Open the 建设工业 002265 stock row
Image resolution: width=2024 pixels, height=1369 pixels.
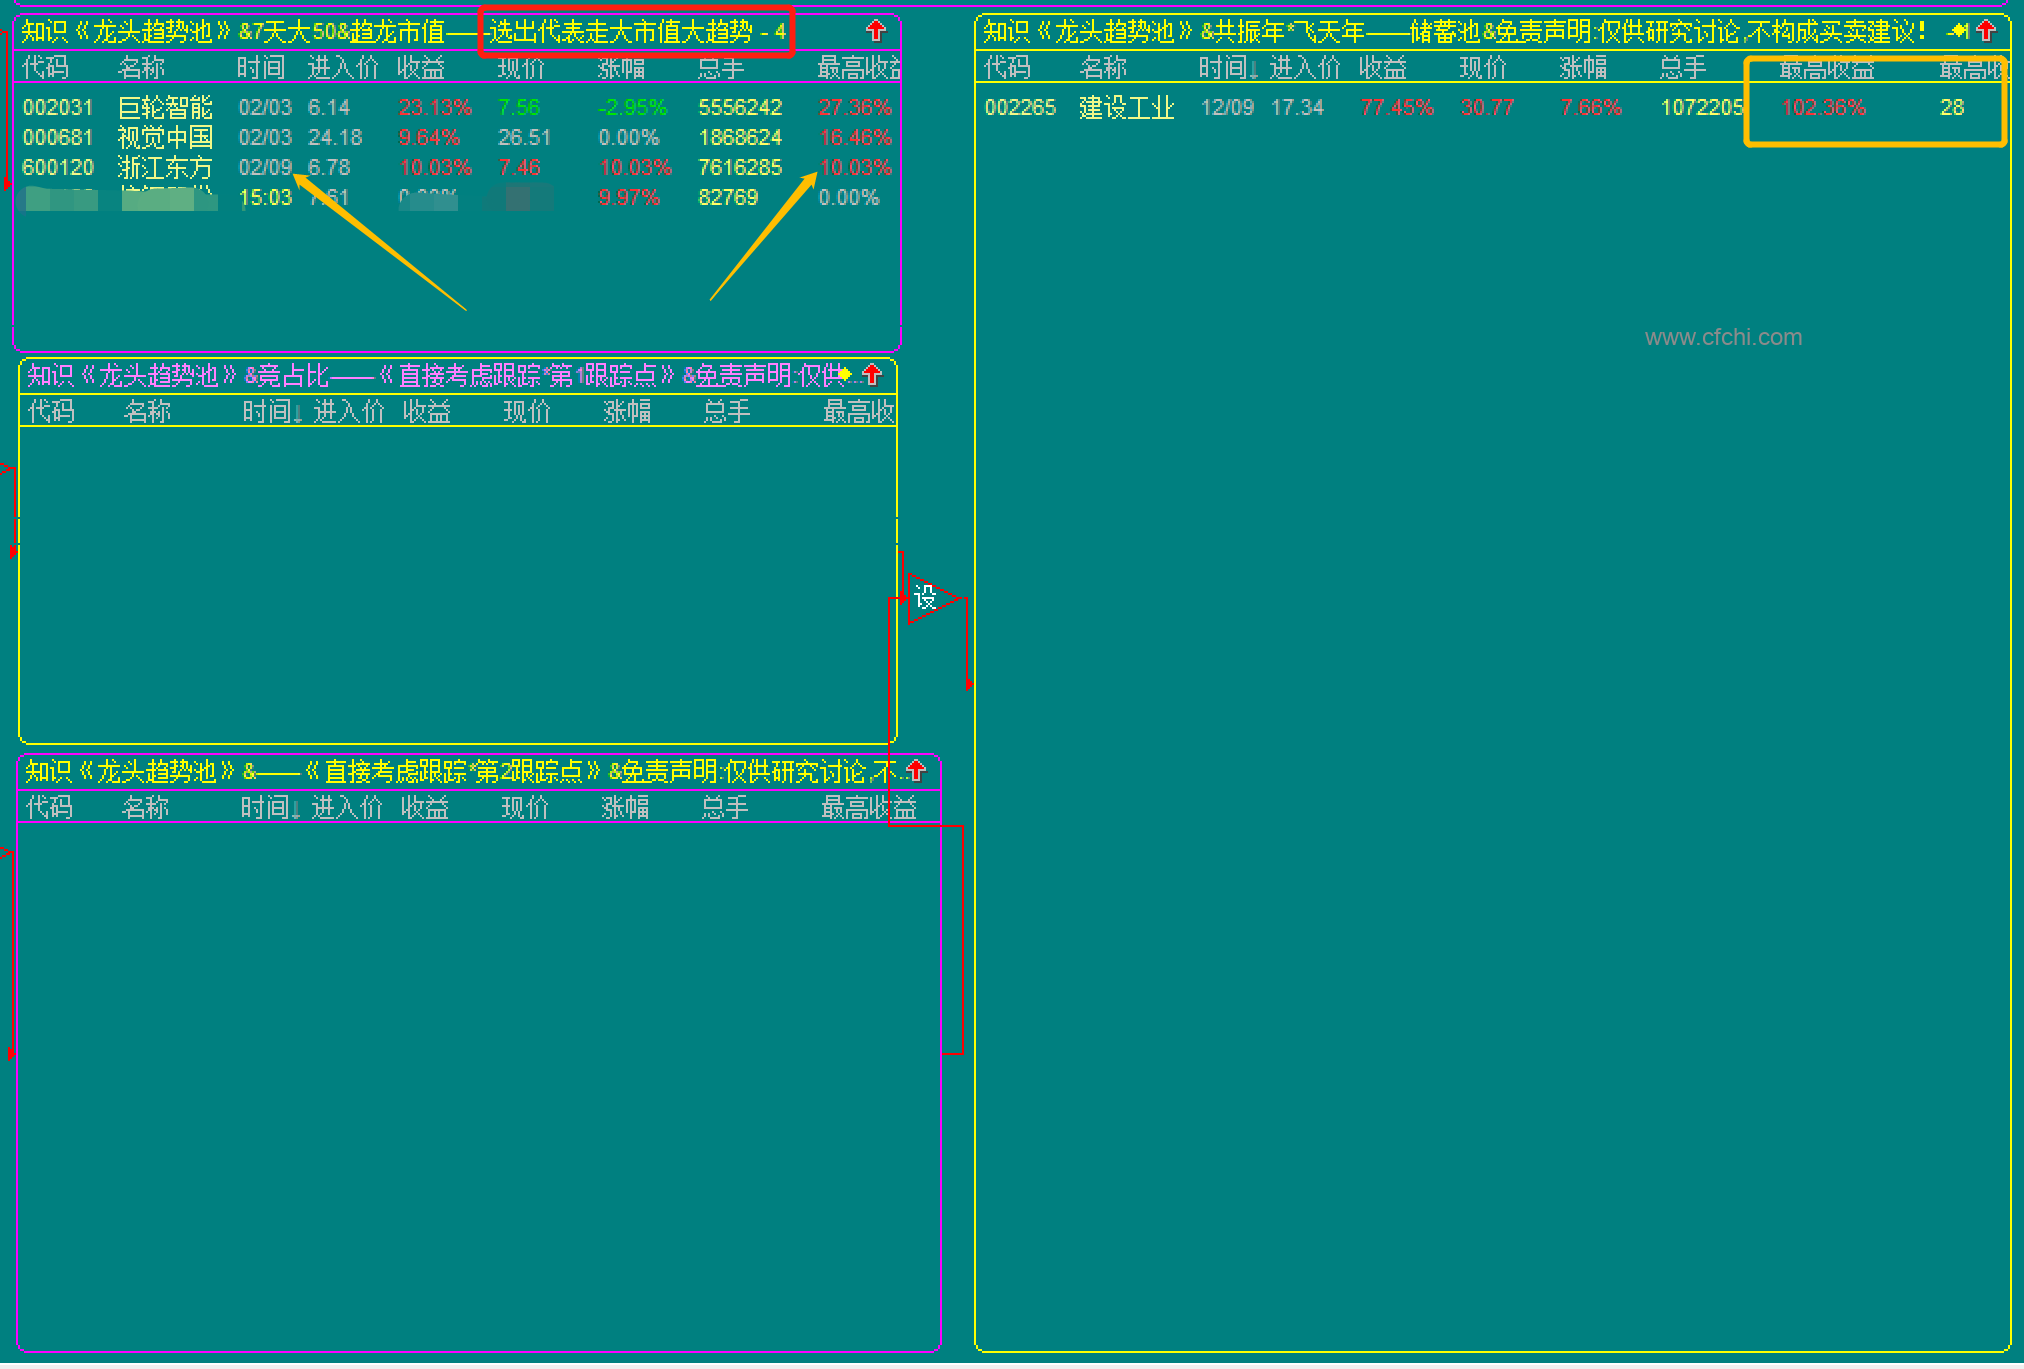1126,107
